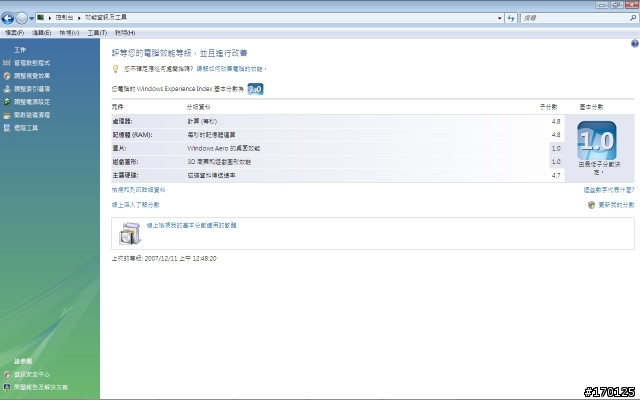This screenshot has height=400, width=640.
Task: Click the greyed Forward arrow button
Action: click(x=22, y=18)
